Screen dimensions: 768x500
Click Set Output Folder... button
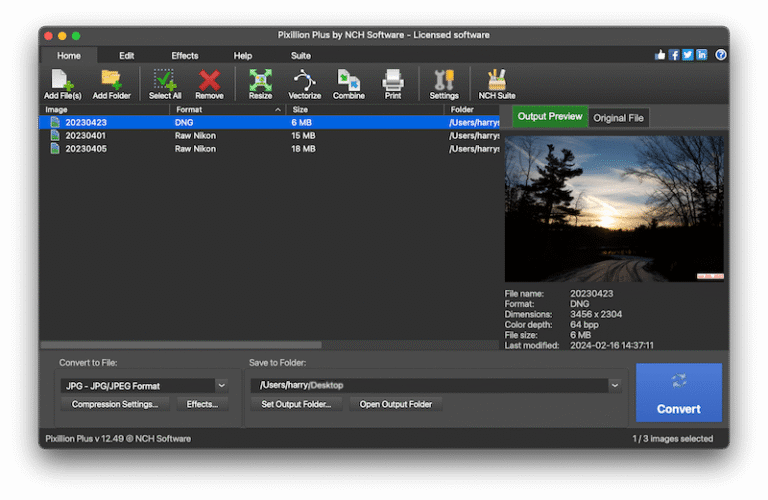pyautogui.click(x=296, y=405)
